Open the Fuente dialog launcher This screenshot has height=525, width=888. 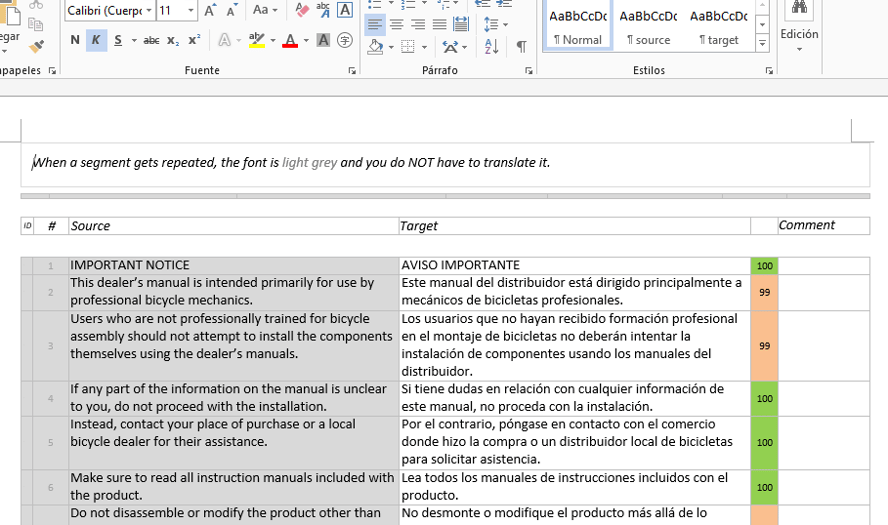(x=351, y=71)
